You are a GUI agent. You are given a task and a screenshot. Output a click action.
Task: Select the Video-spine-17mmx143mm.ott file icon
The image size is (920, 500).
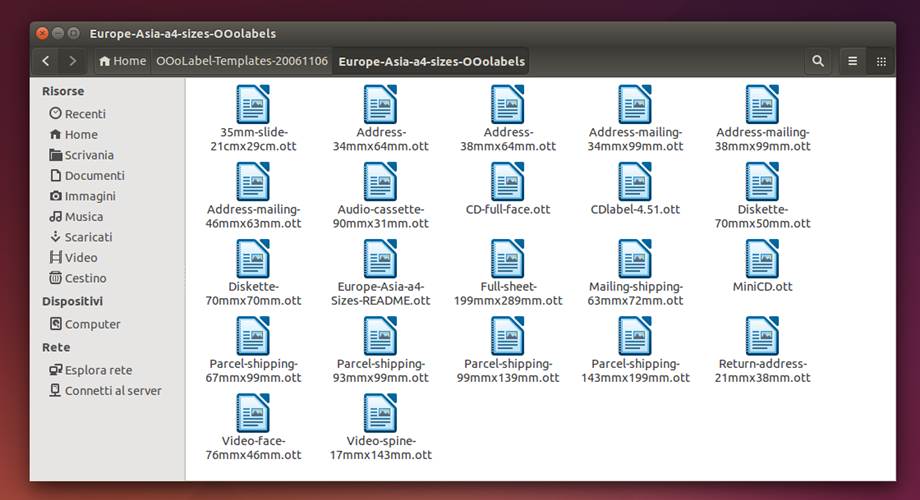pyautogui.click(x=380, y=413)
